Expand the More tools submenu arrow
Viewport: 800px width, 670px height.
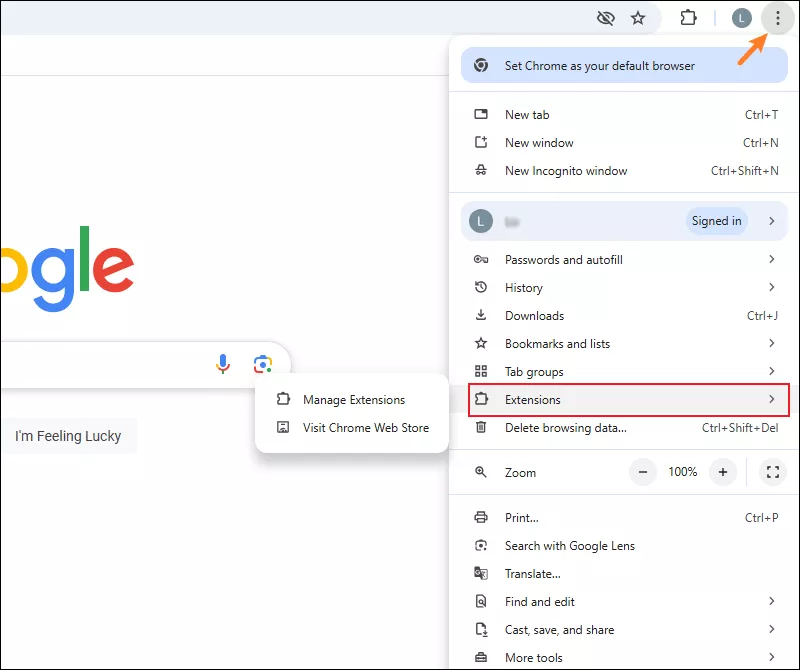pos(771,657)
